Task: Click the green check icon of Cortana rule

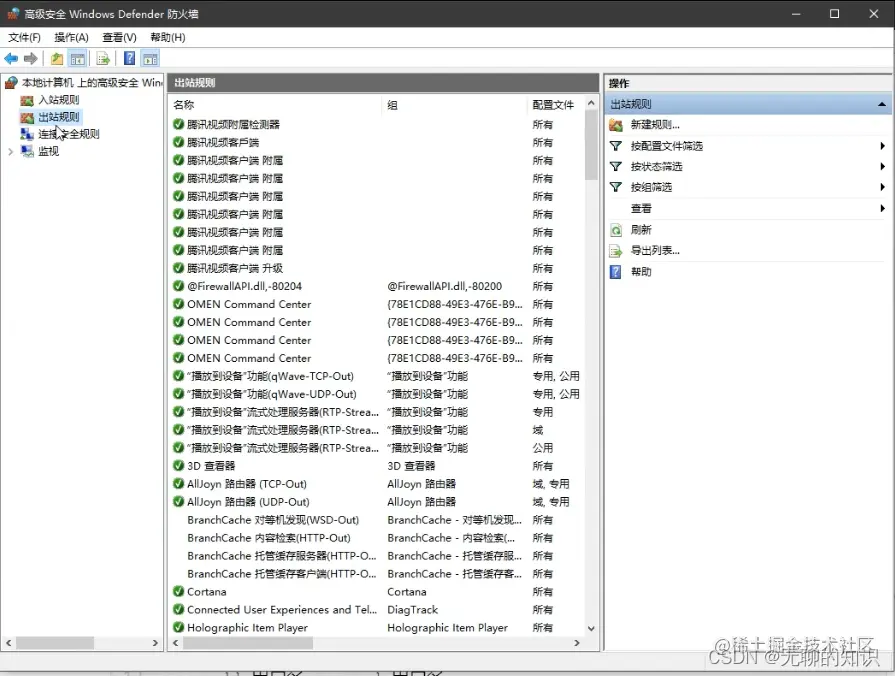Action: point(179,592)
